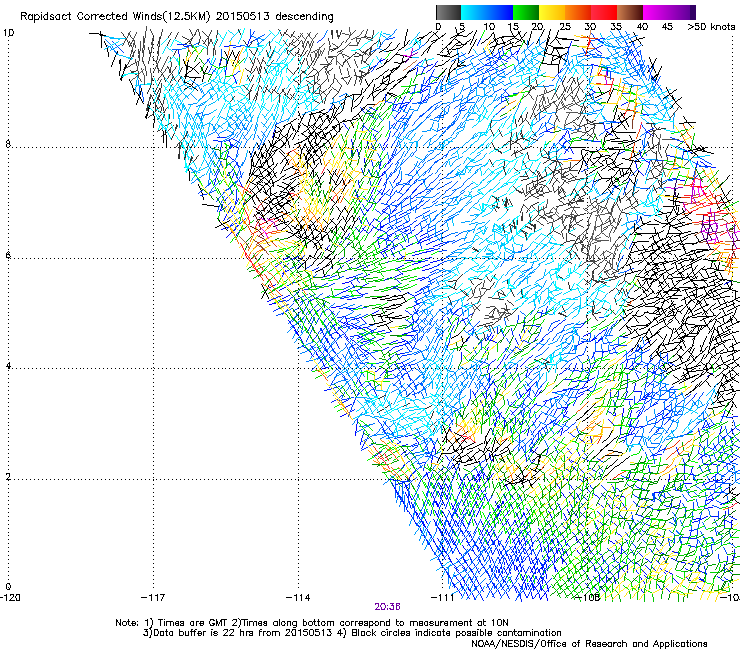
Task: Click the yellow 20-25 knots legend segment
Action: pyautogui.click(x=552, y=12)
